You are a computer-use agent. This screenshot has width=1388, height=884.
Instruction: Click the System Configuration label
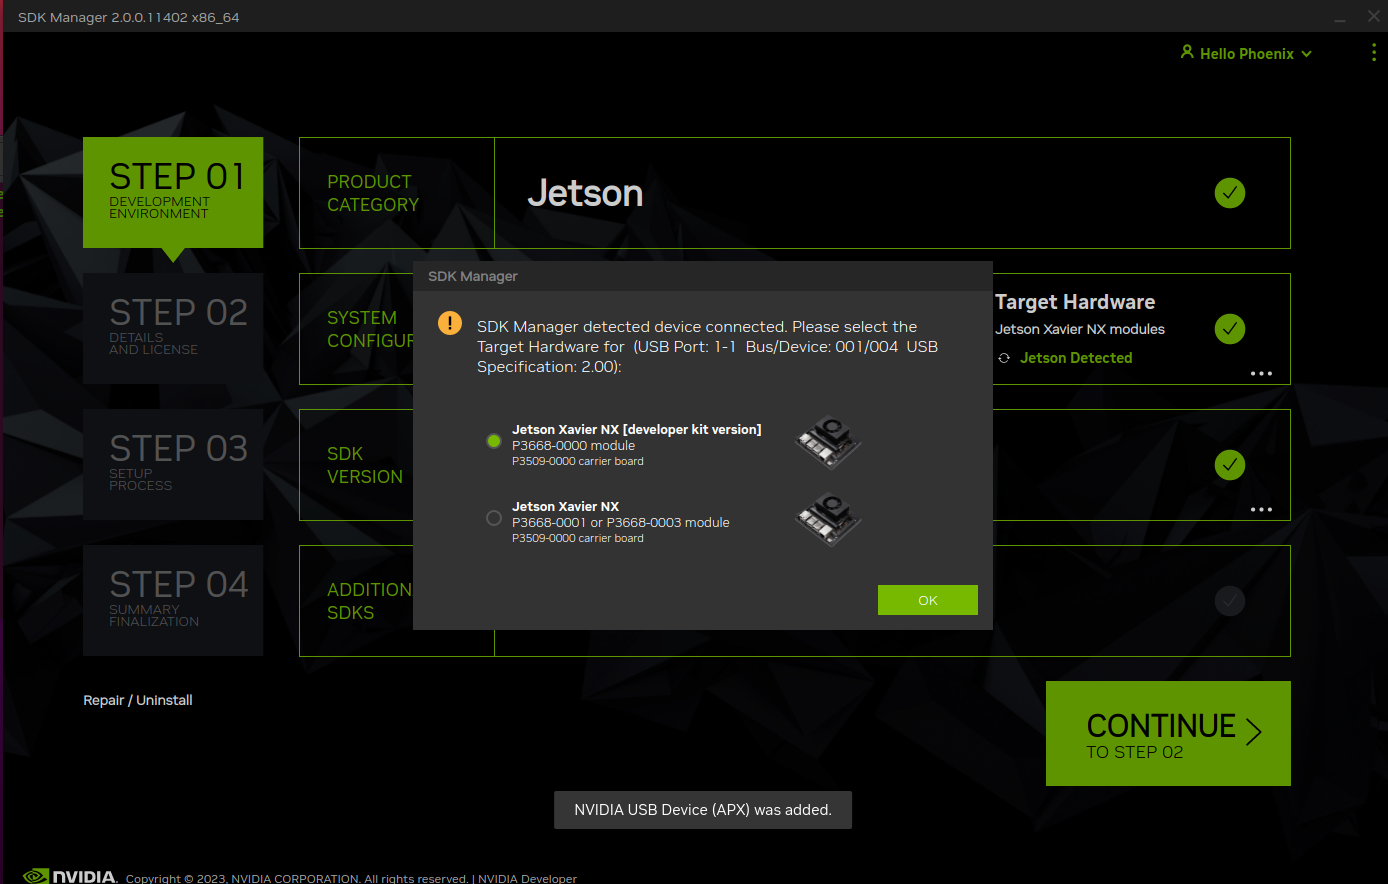(370, 329)
